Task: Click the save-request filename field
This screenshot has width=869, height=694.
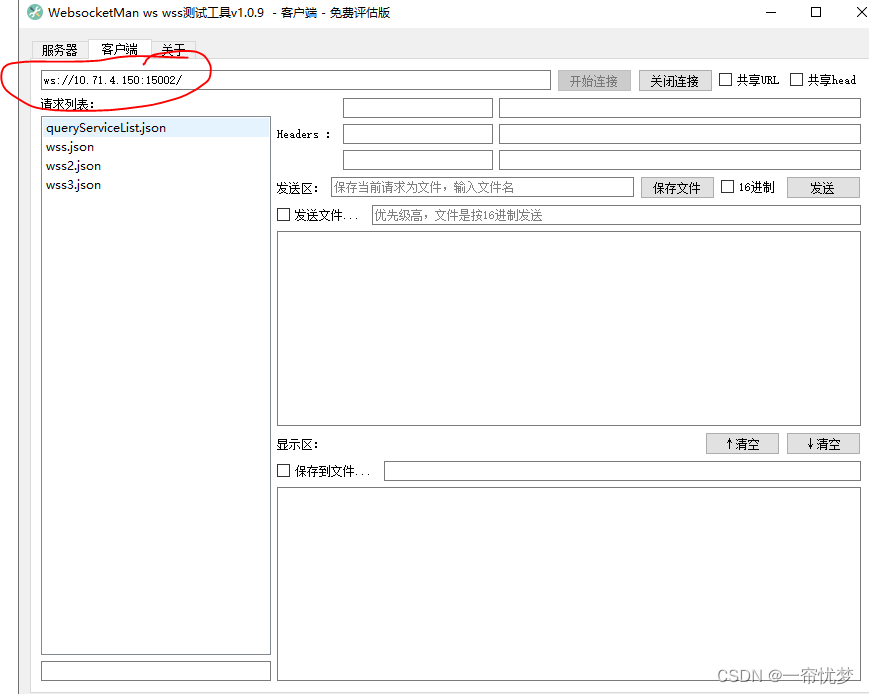Action: click(482, 187)
